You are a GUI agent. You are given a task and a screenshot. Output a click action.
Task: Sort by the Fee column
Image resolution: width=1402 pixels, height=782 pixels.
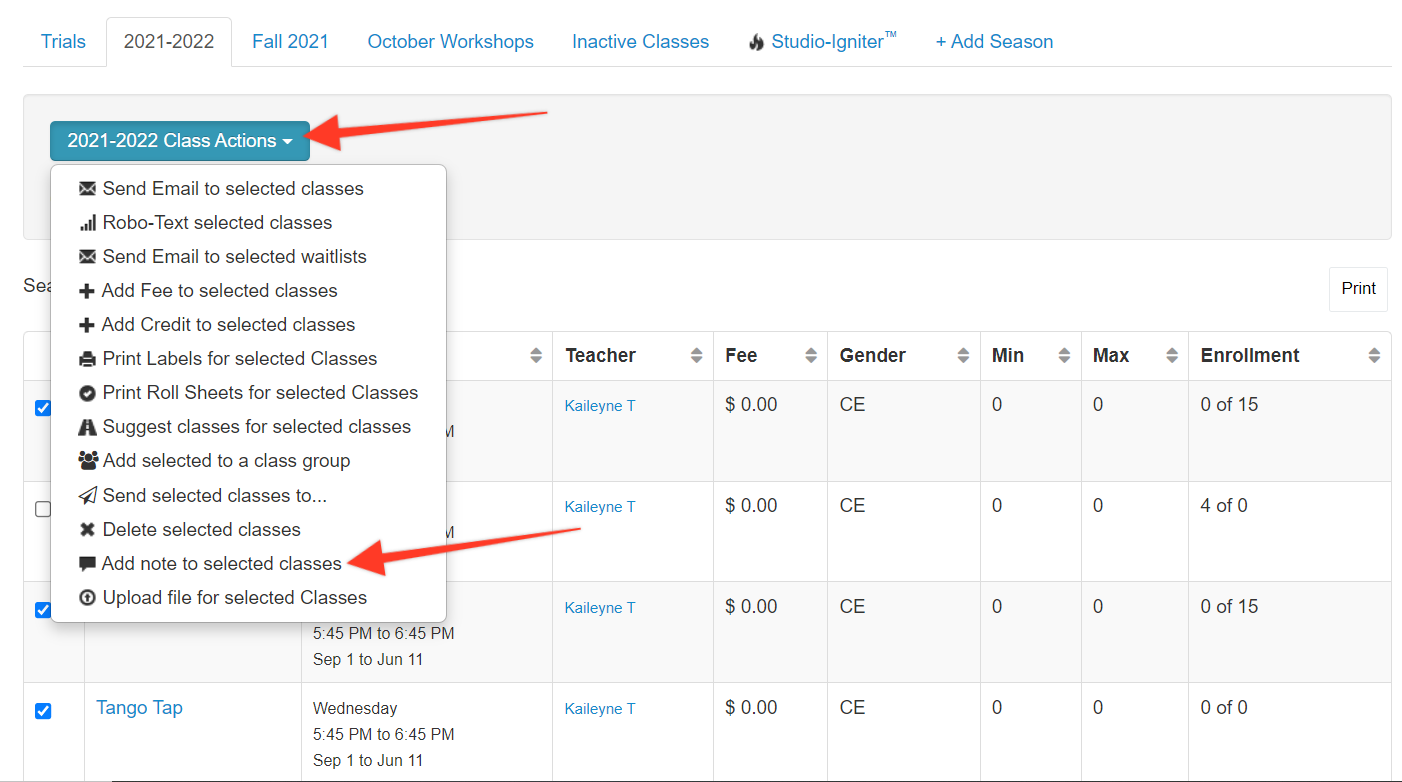click(770, 356)
